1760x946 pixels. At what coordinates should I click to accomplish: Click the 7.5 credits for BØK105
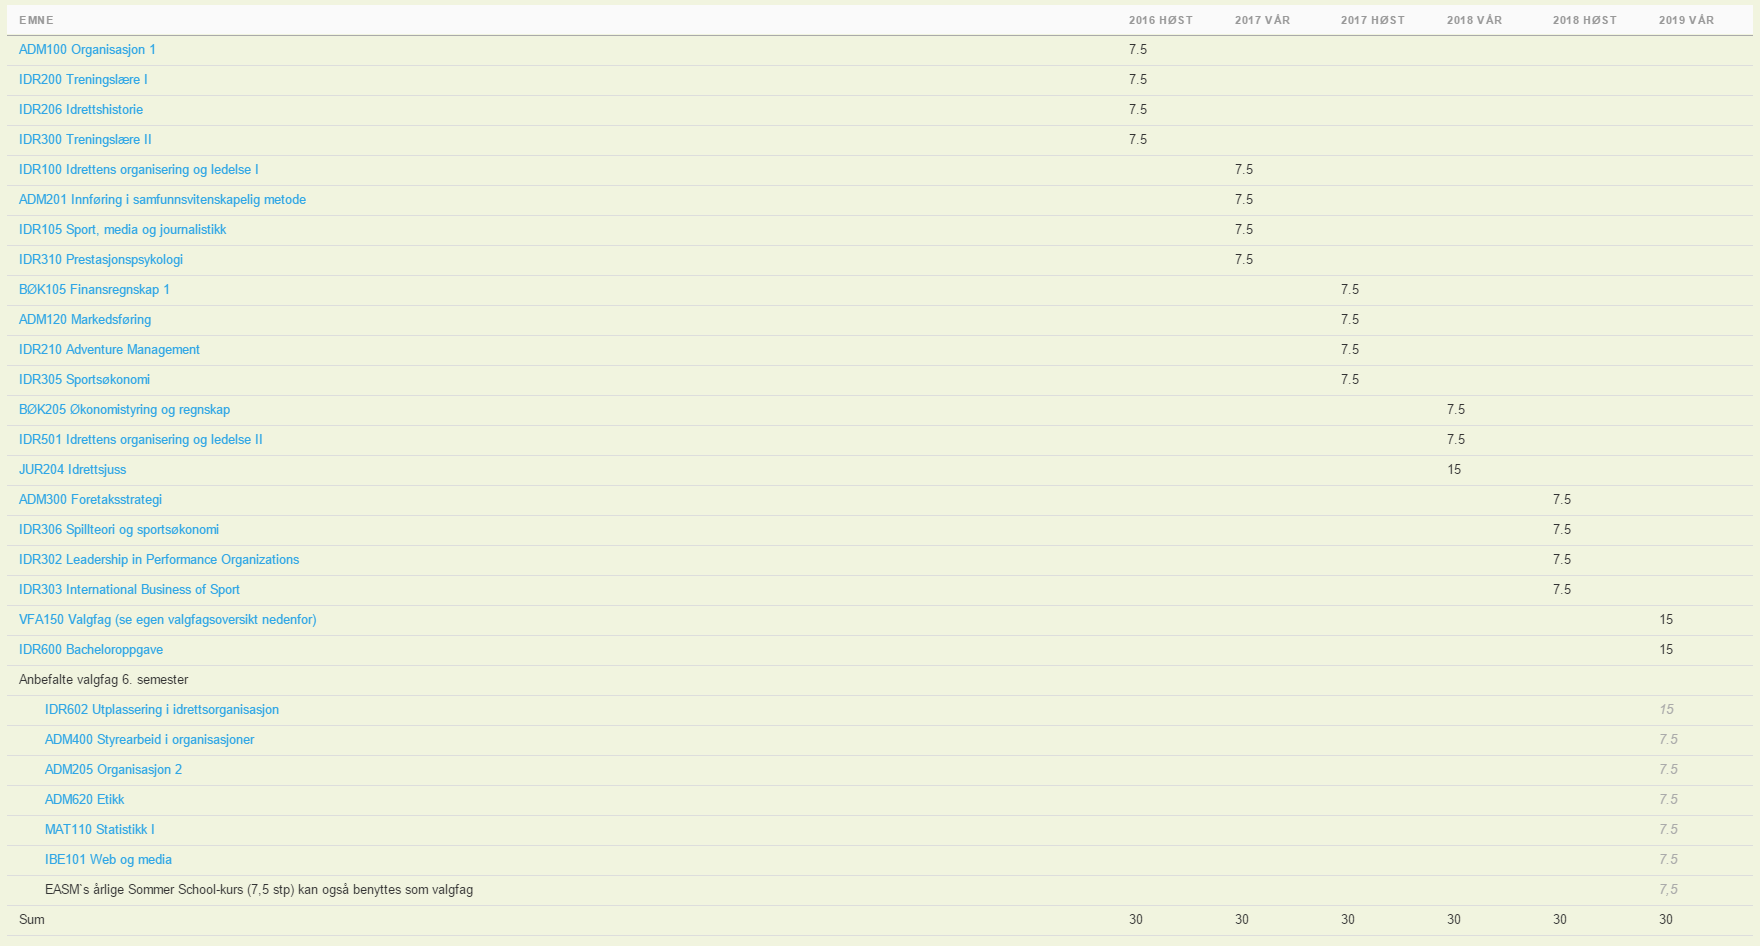pyautogui.click(x=1350, y=290)
